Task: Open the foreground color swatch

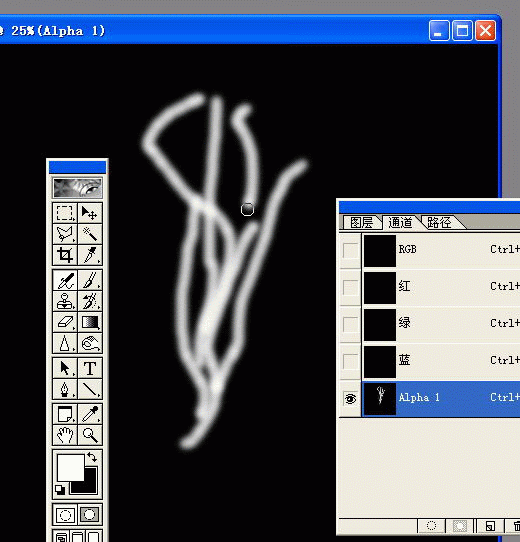Action: coord(71,468)
